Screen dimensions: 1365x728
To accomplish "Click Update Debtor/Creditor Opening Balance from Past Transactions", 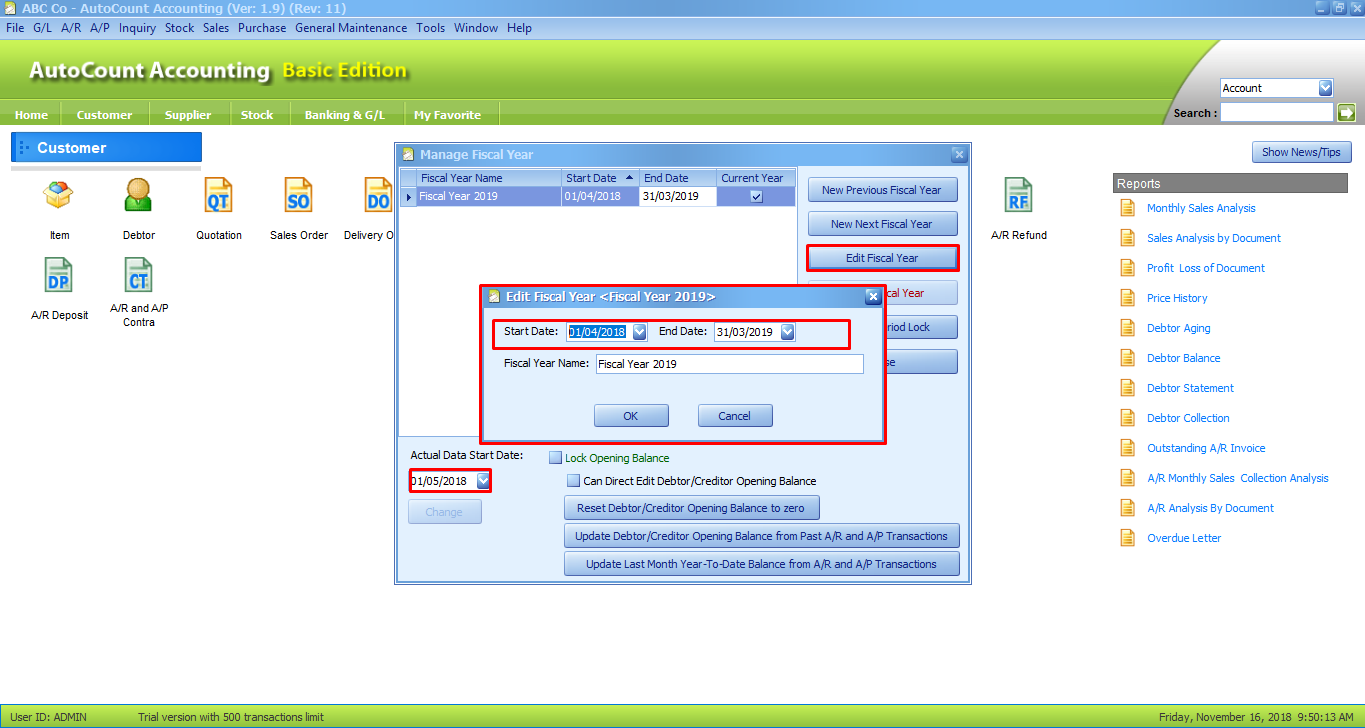I will tap(762, 536).
